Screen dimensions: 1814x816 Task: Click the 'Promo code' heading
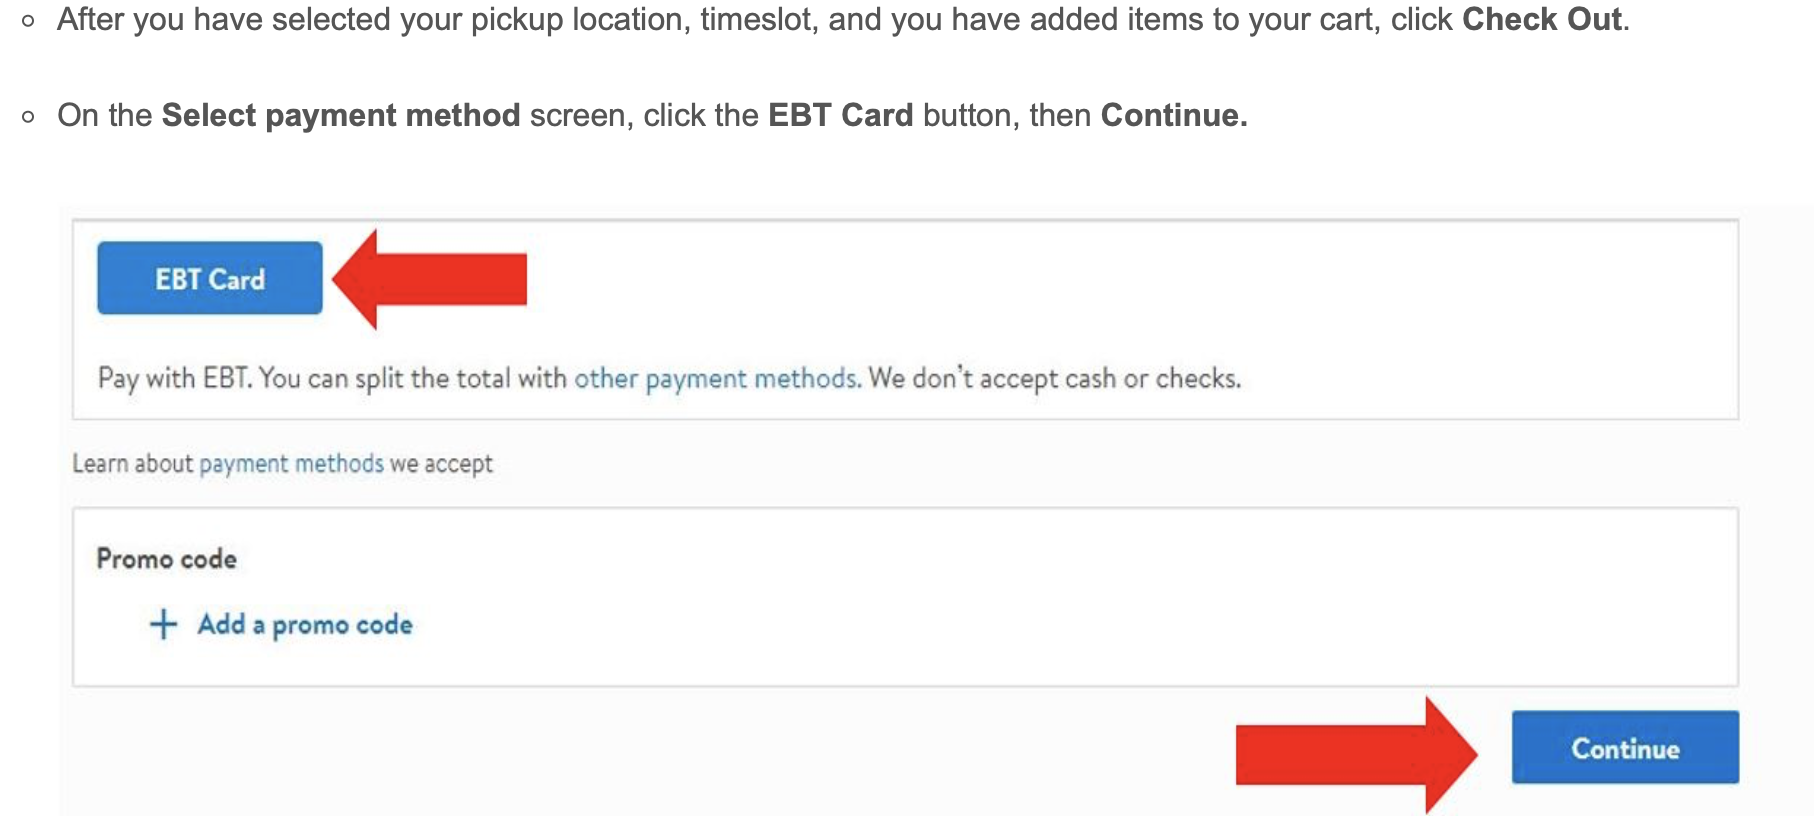pos(167,559)
